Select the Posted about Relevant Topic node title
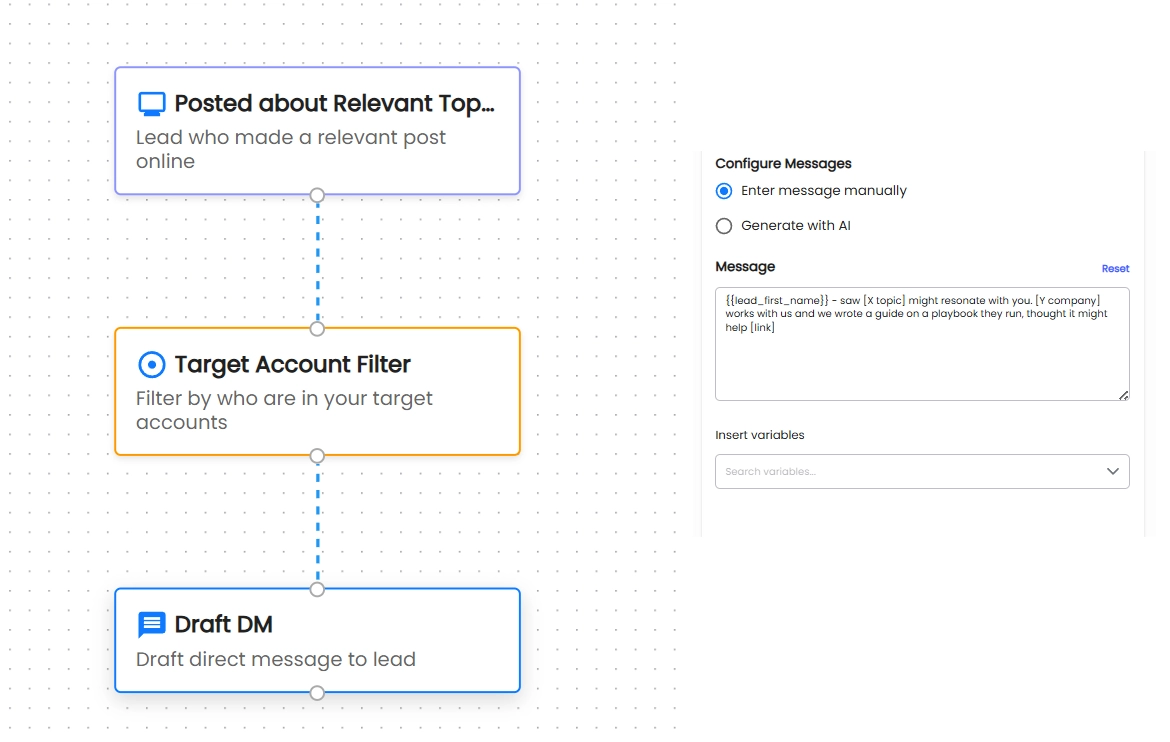The image size is (1170, 742). click(334, 104)
